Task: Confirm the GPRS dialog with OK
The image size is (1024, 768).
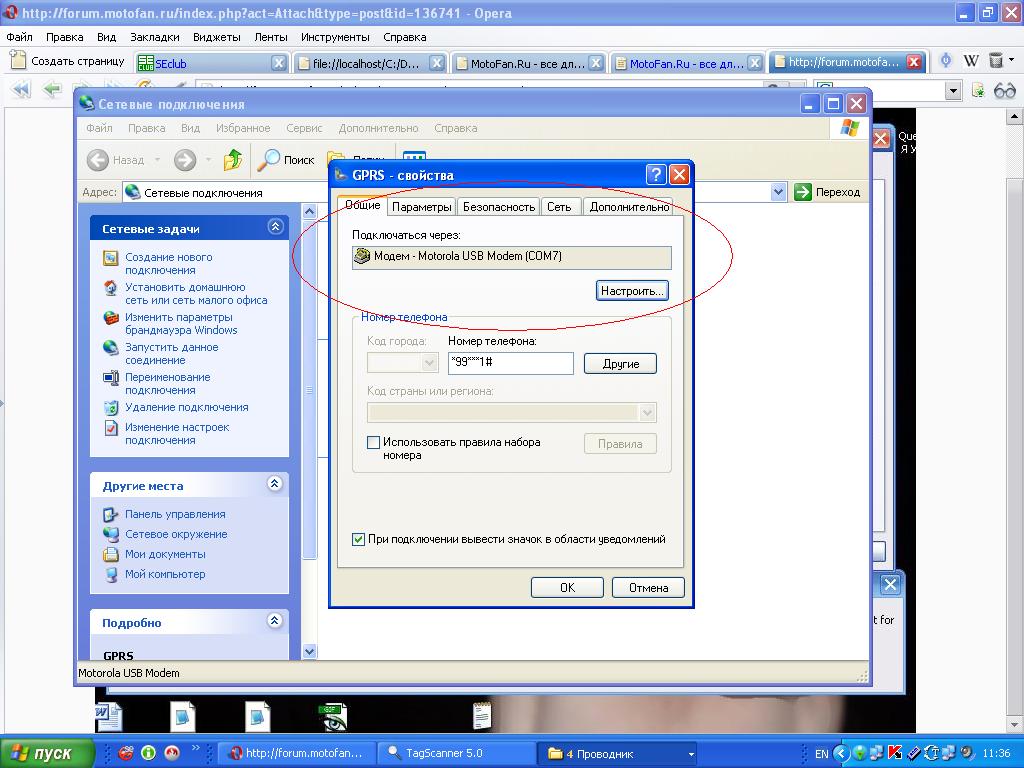Action: (x=568, y=588)
